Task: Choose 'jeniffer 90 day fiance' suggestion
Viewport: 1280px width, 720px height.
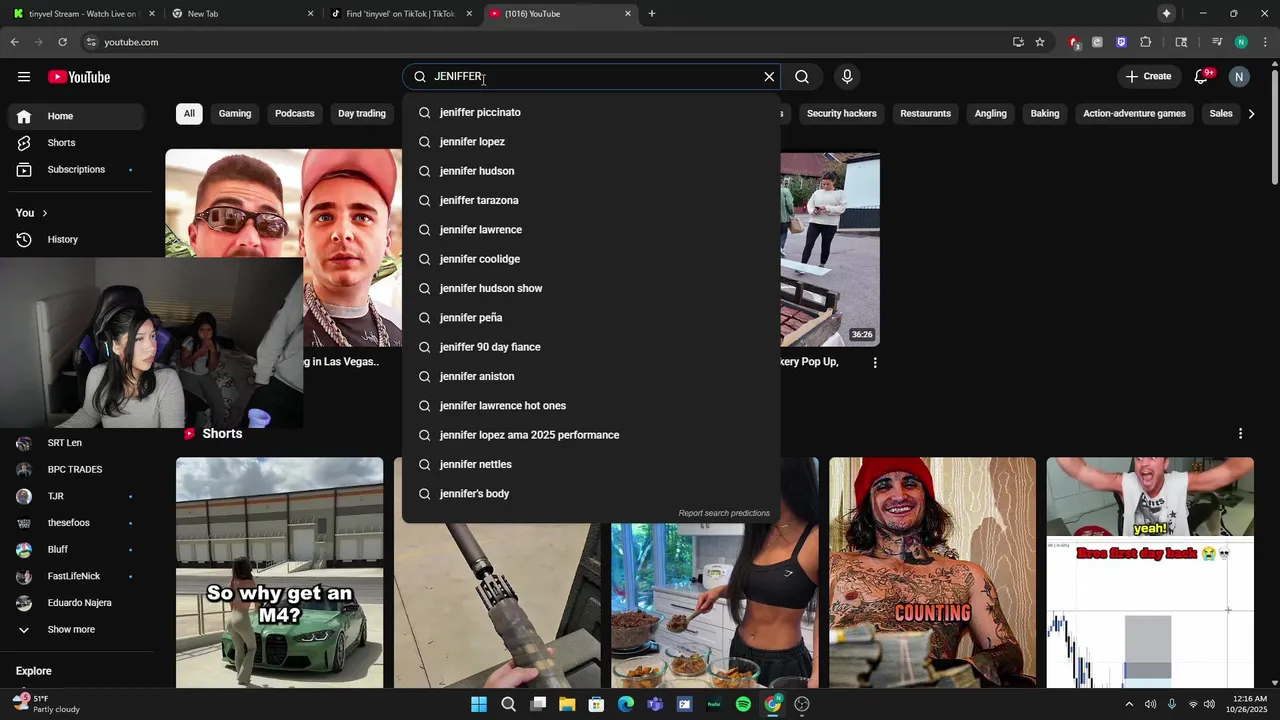Action: point(591,347)
